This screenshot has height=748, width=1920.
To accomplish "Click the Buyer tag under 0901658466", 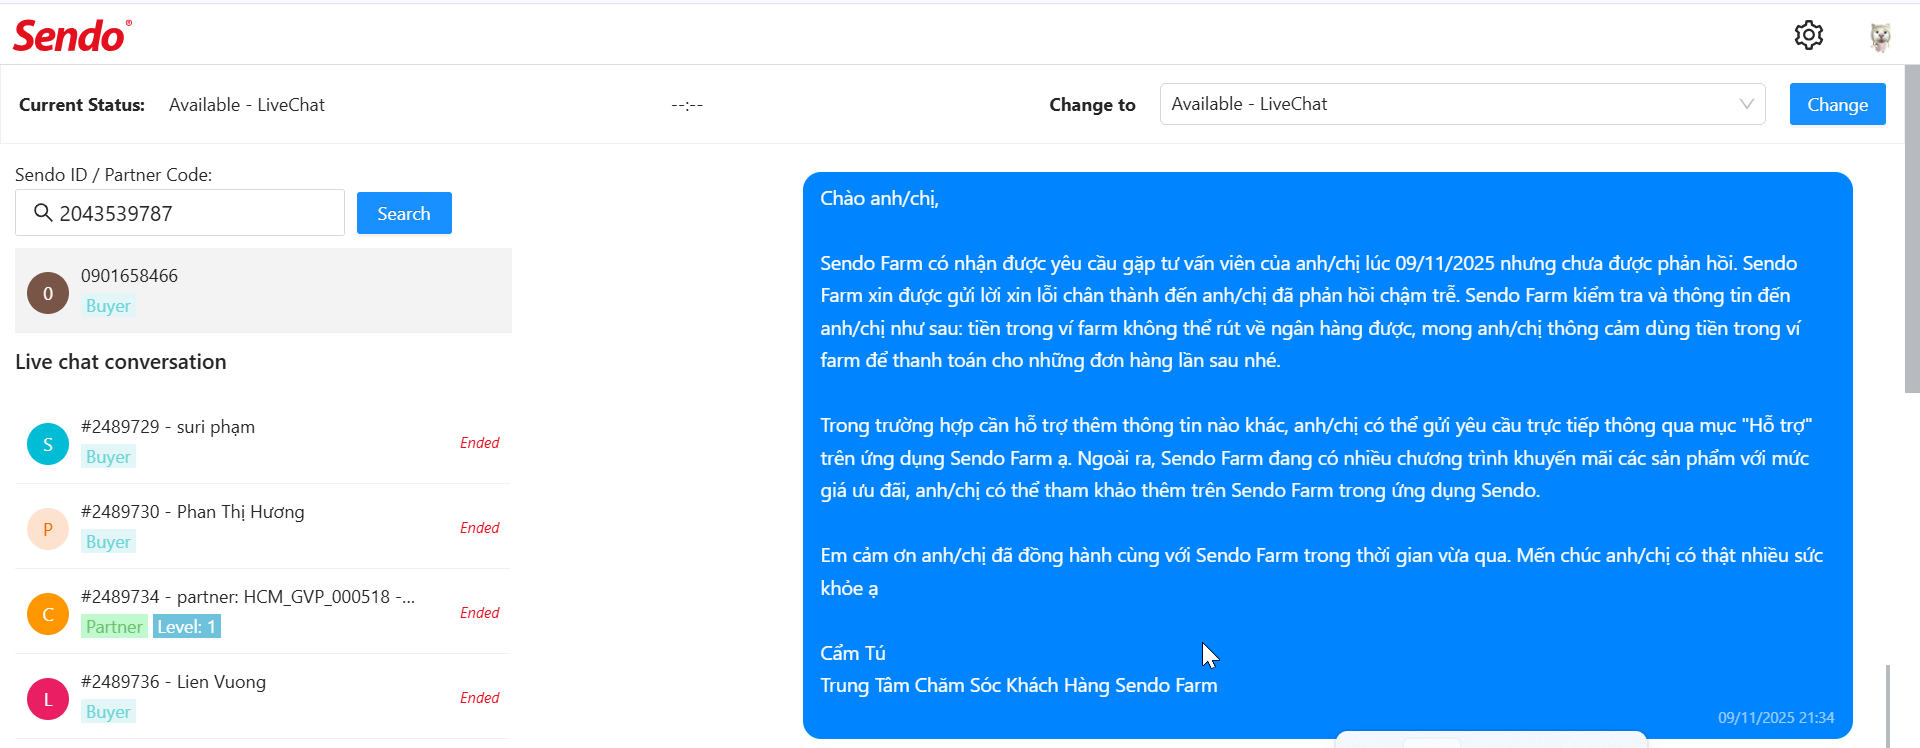I will (108, 306).
